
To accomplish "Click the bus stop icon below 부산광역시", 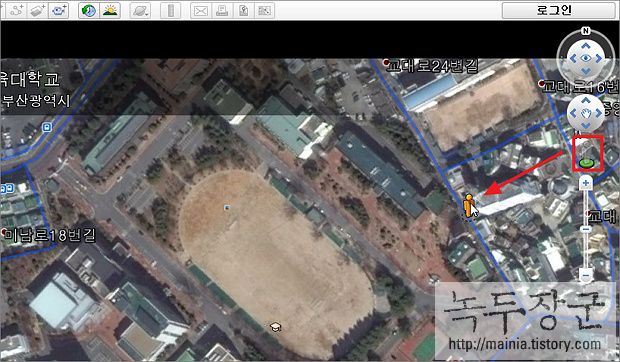I will 47,127.
